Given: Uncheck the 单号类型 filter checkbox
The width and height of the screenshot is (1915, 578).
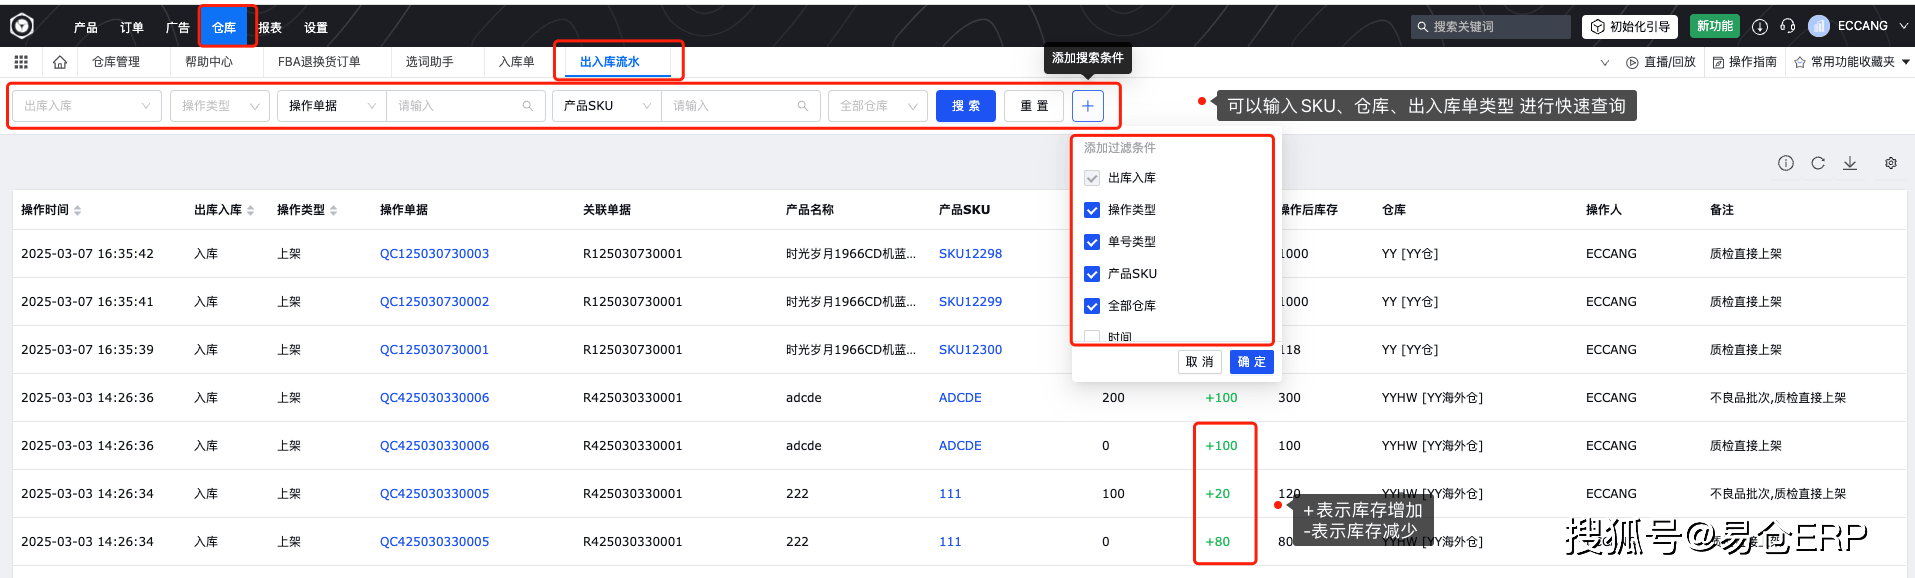Looking at the screenshot, I should (1092, 242).
